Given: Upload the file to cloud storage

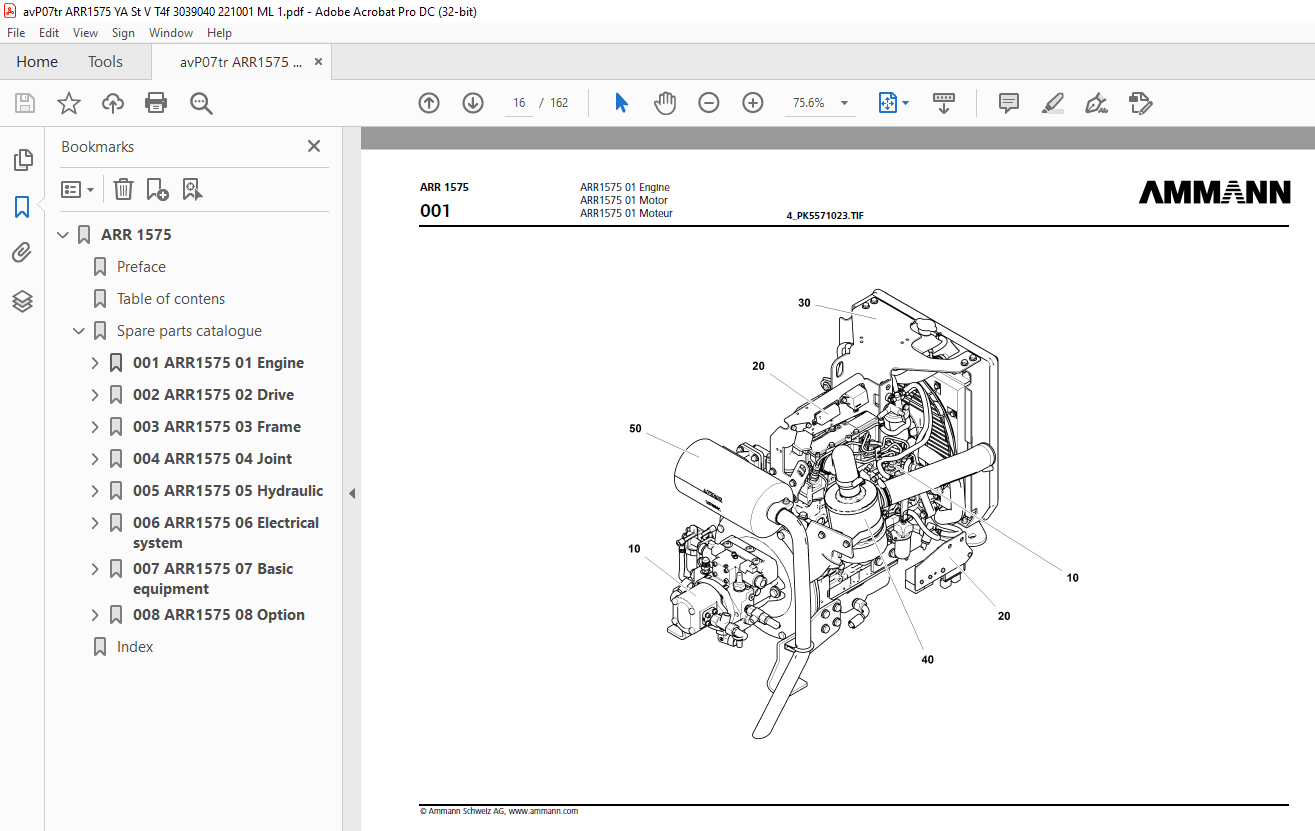Looking at the screenshot, I should click(x=113, y=103).
